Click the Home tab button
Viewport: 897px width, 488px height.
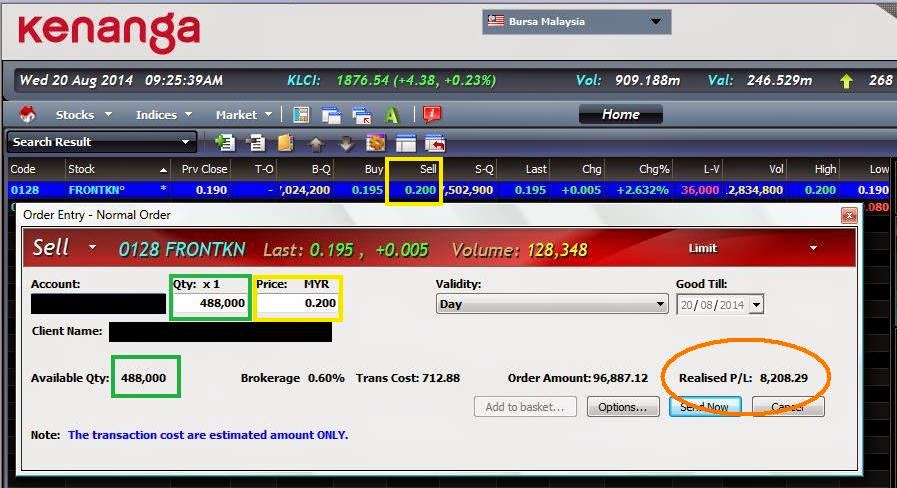621,114
